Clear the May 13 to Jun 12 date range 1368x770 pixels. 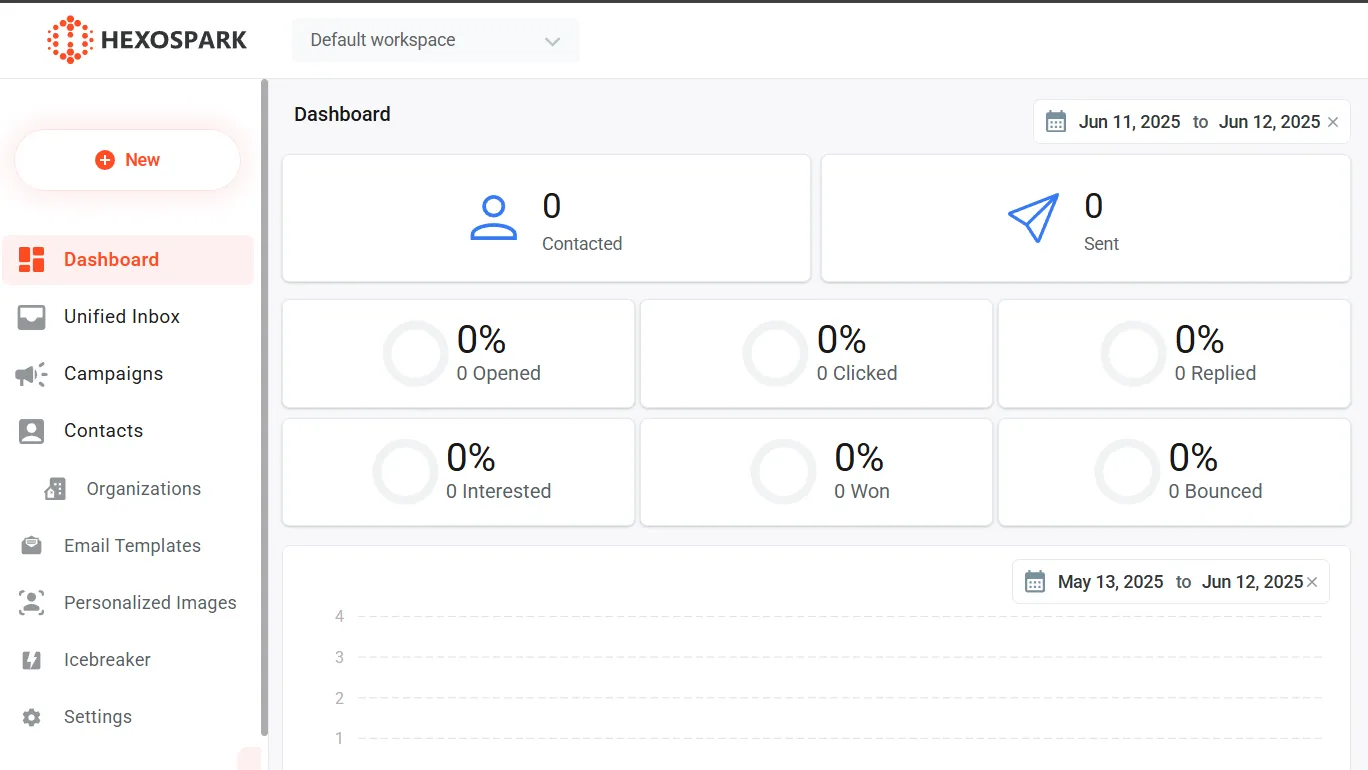tap(1312, 582)
